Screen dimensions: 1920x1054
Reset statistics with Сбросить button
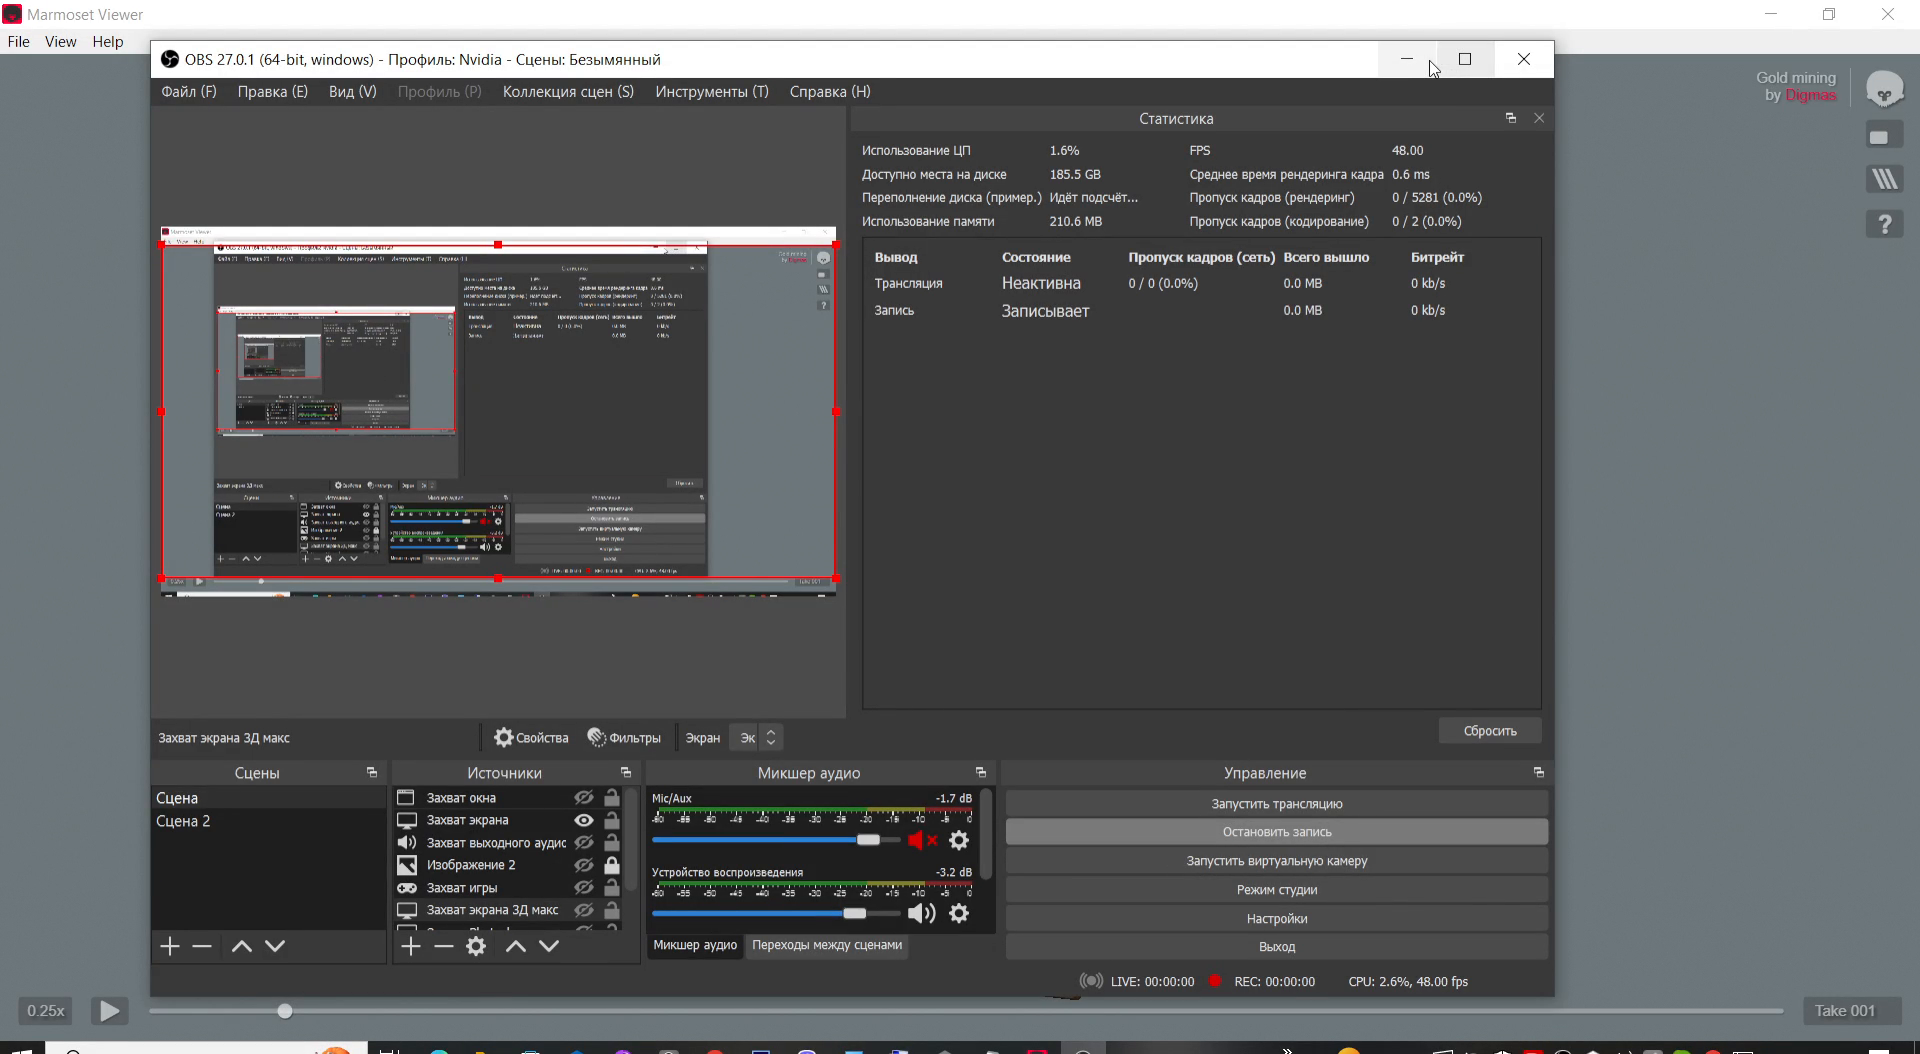coord(1490,731)
